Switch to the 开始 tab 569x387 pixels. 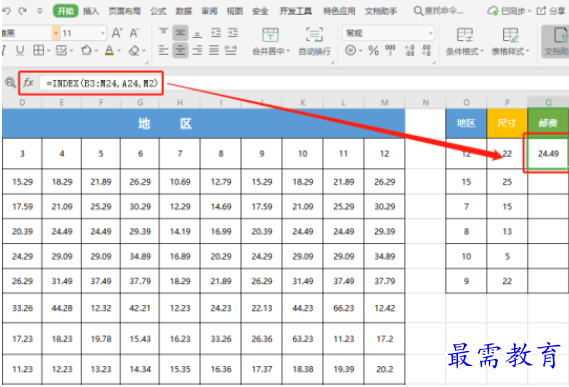[x=66, y=11]
